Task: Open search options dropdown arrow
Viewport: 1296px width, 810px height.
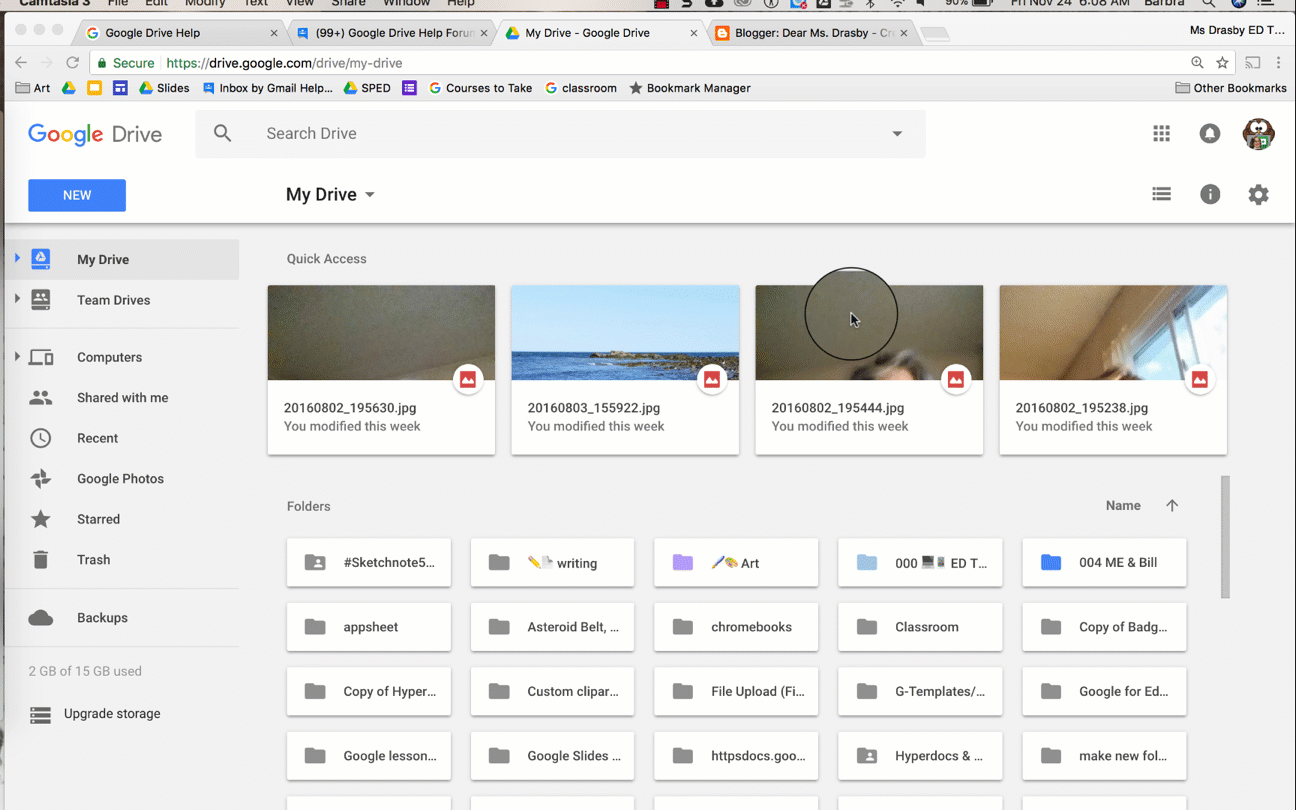Action: pyautogui.click(x=897, y=133)
